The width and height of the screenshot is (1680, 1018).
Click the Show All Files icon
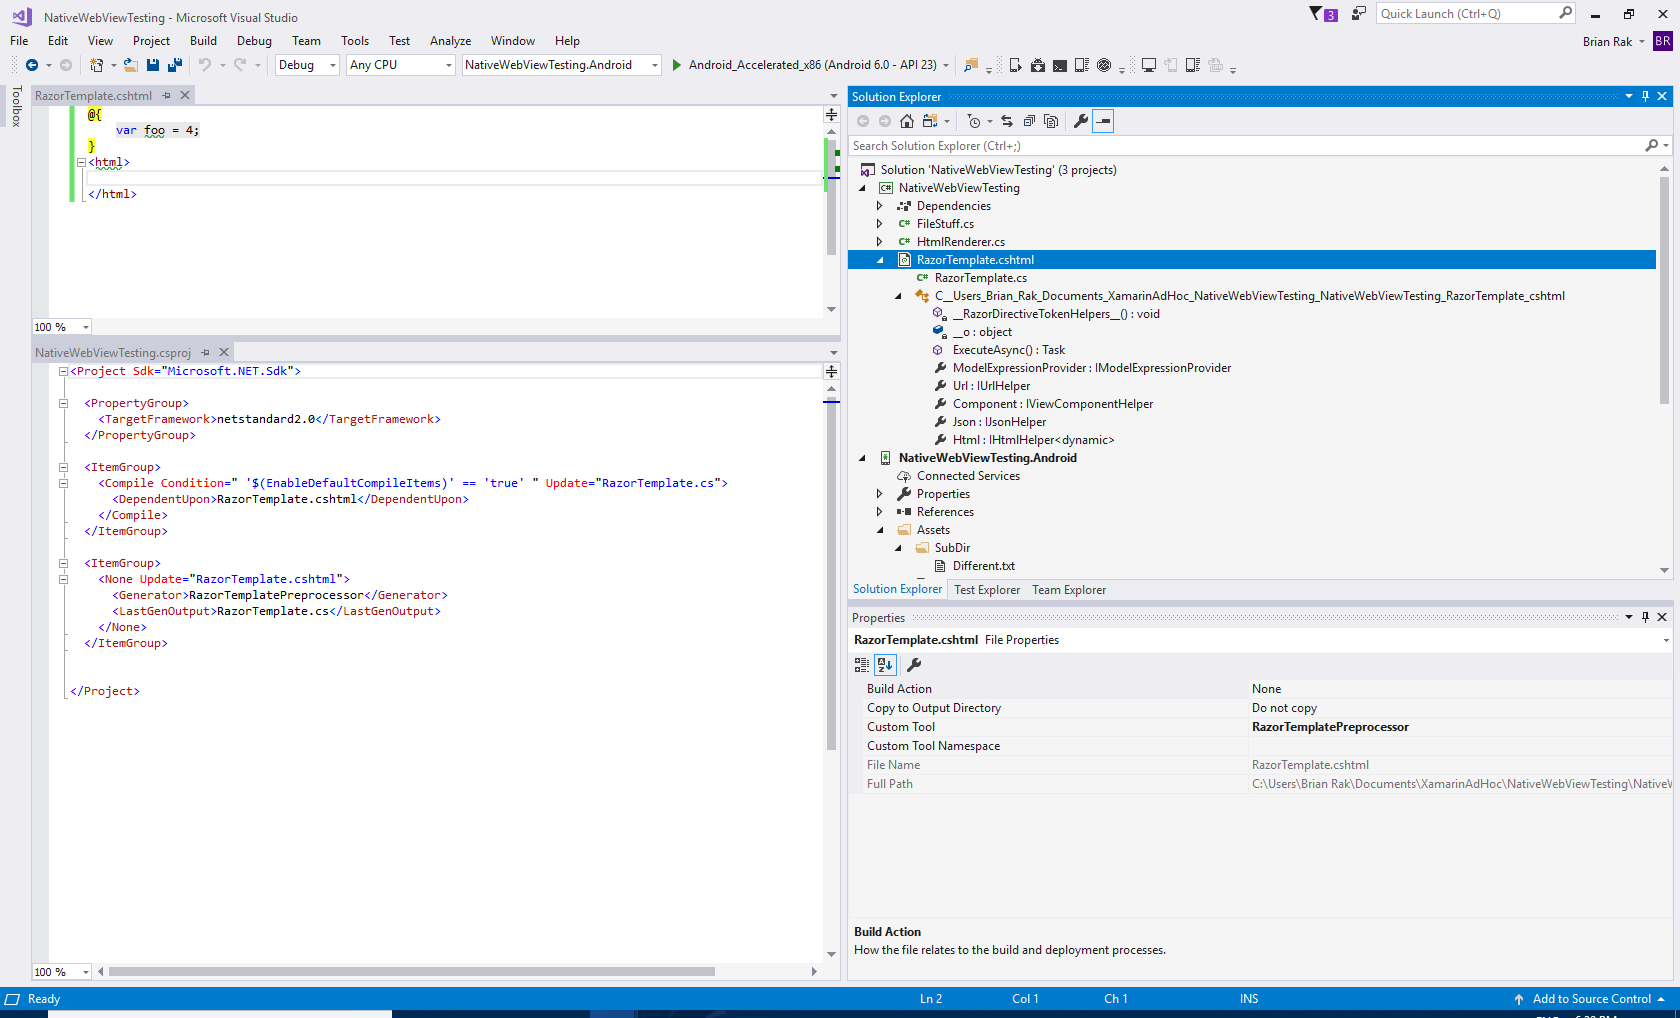click(x=1051, y=121)
